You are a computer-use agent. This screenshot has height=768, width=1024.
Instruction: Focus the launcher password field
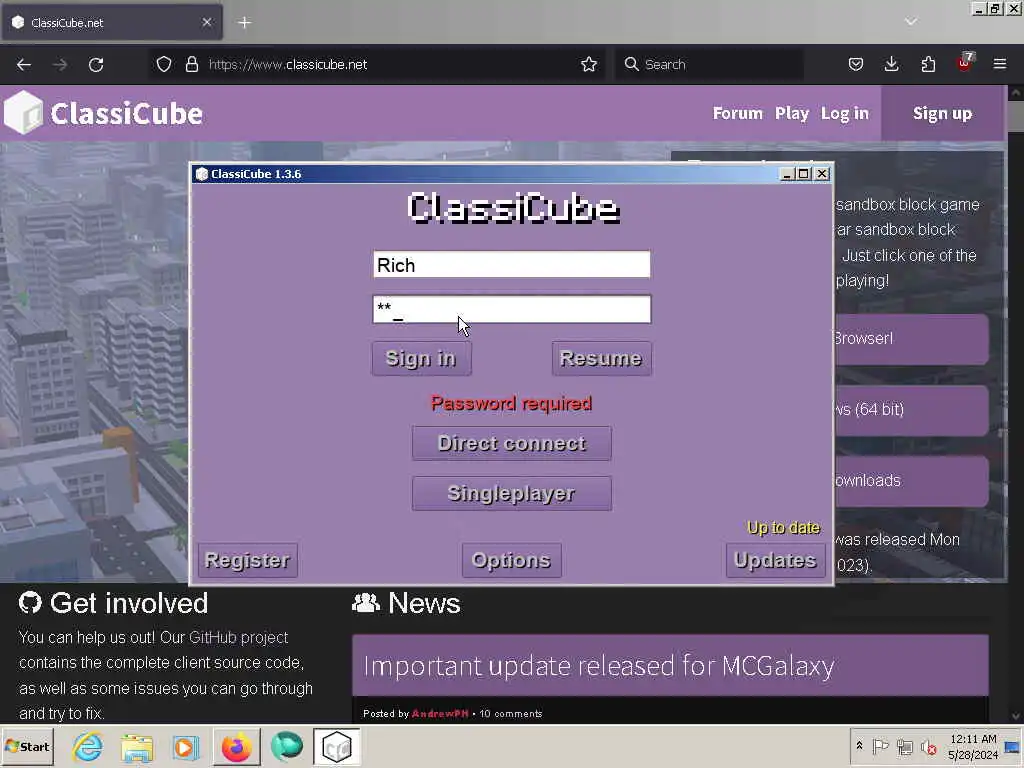tap(511, 309)
